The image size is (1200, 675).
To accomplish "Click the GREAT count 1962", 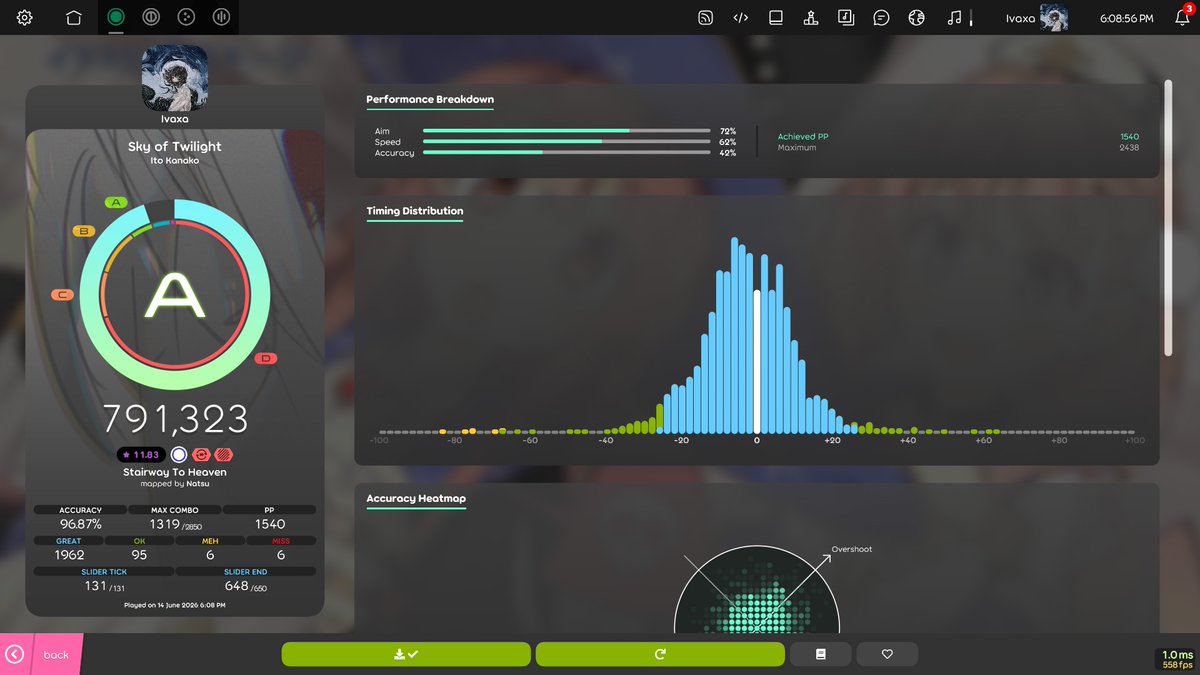I will [70, 555].
